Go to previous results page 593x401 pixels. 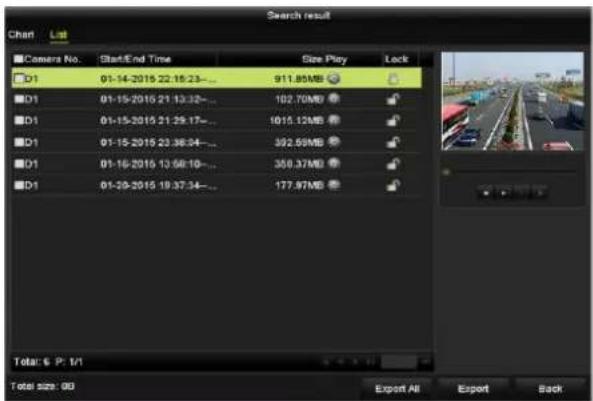click(340, 362)
